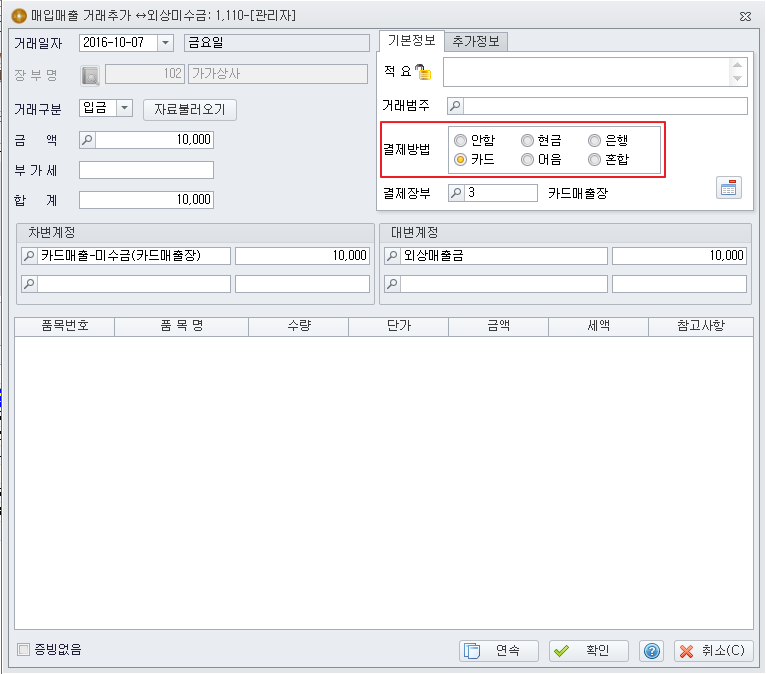
Task: Click the 수량 column header
Action: click(298, 326)
